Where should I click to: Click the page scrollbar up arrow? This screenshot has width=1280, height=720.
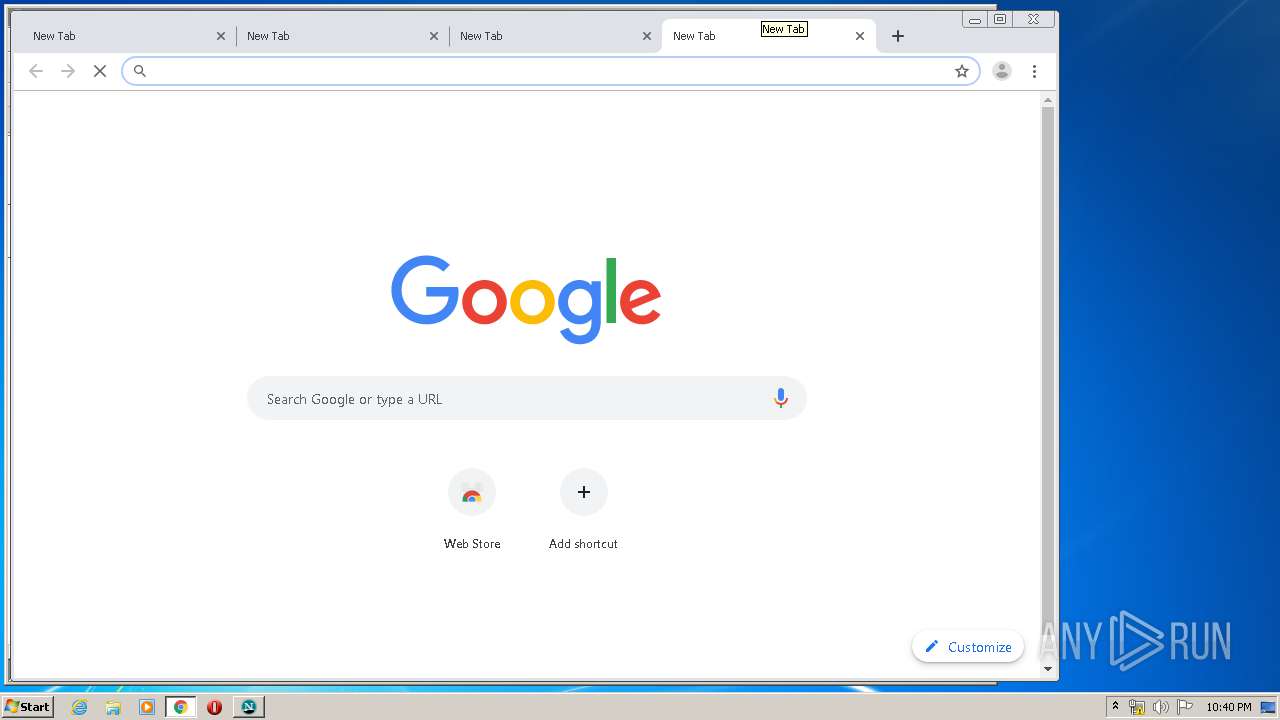point(1048,100)
